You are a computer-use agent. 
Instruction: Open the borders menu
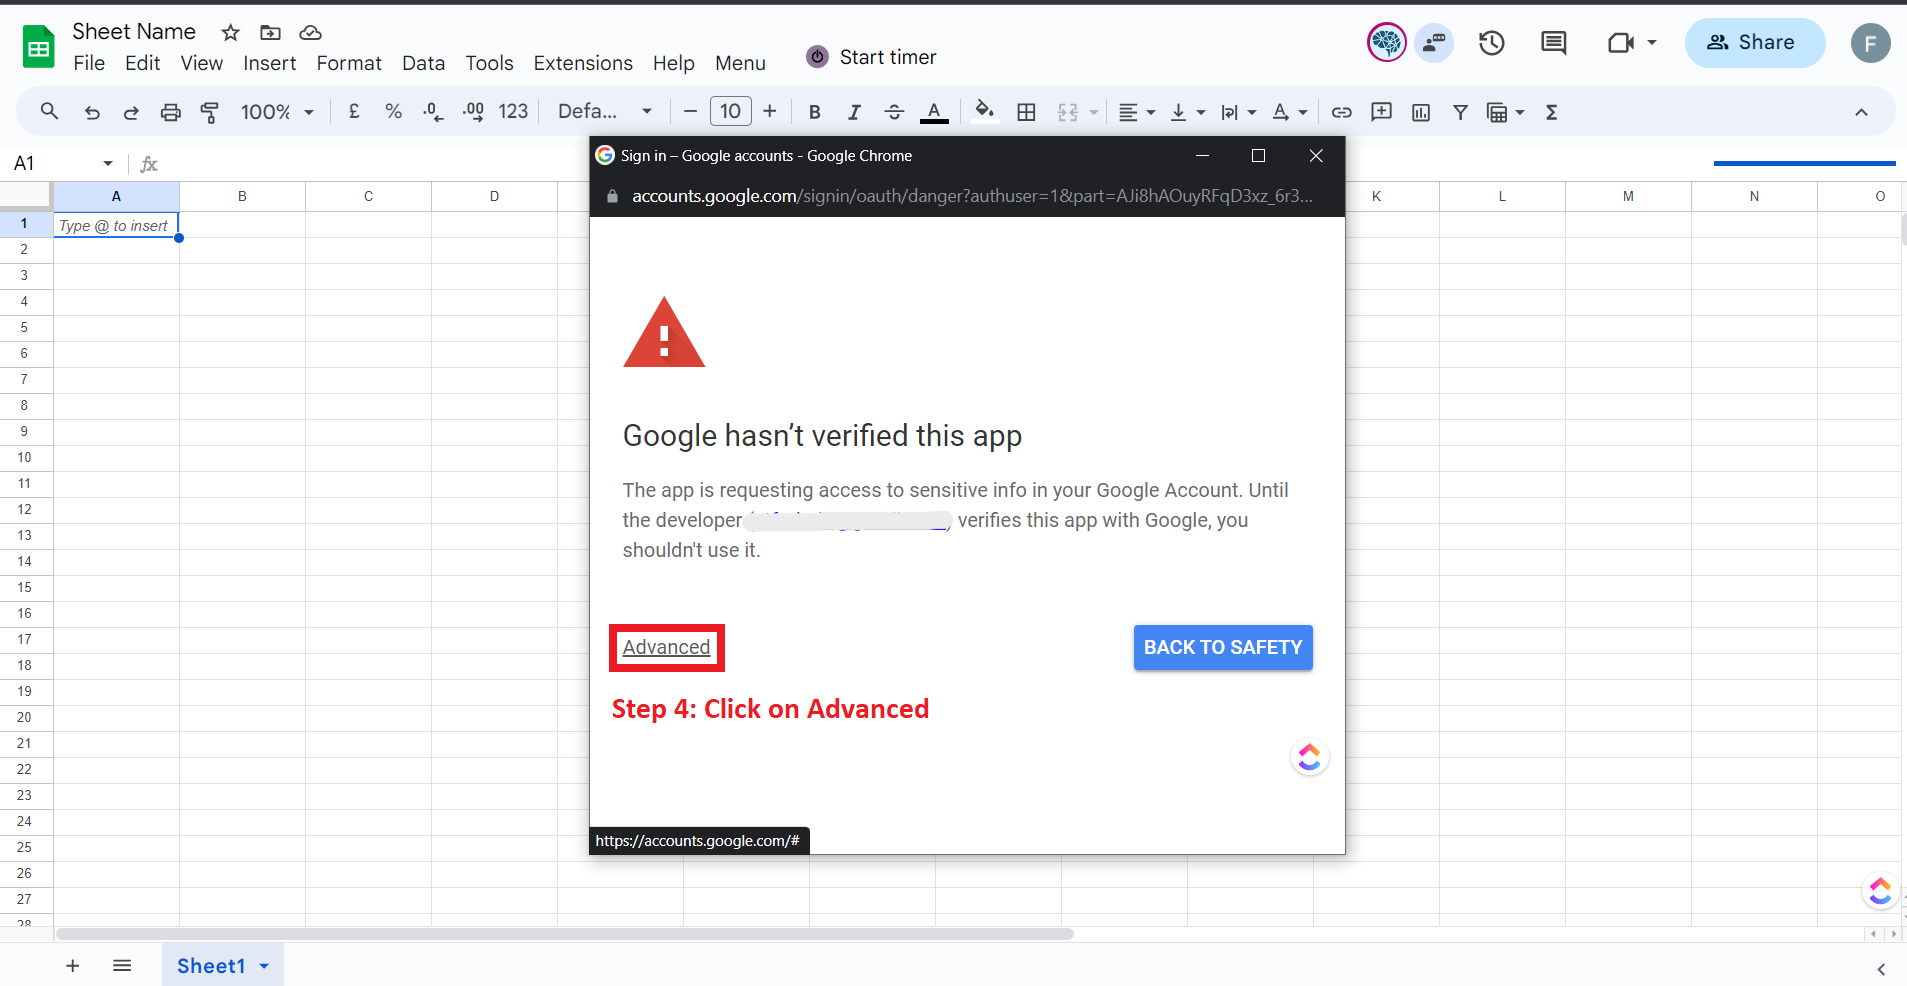1026,112
